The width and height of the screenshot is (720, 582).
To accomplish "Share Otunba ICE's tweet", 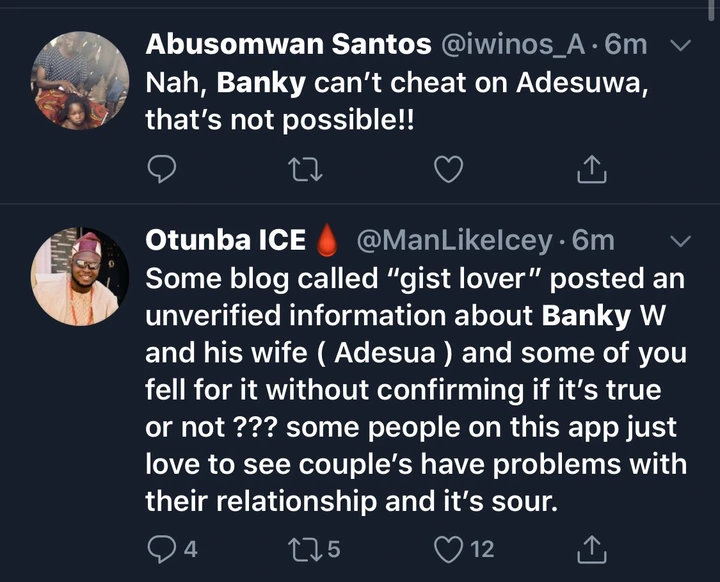I will pos(593,548).
